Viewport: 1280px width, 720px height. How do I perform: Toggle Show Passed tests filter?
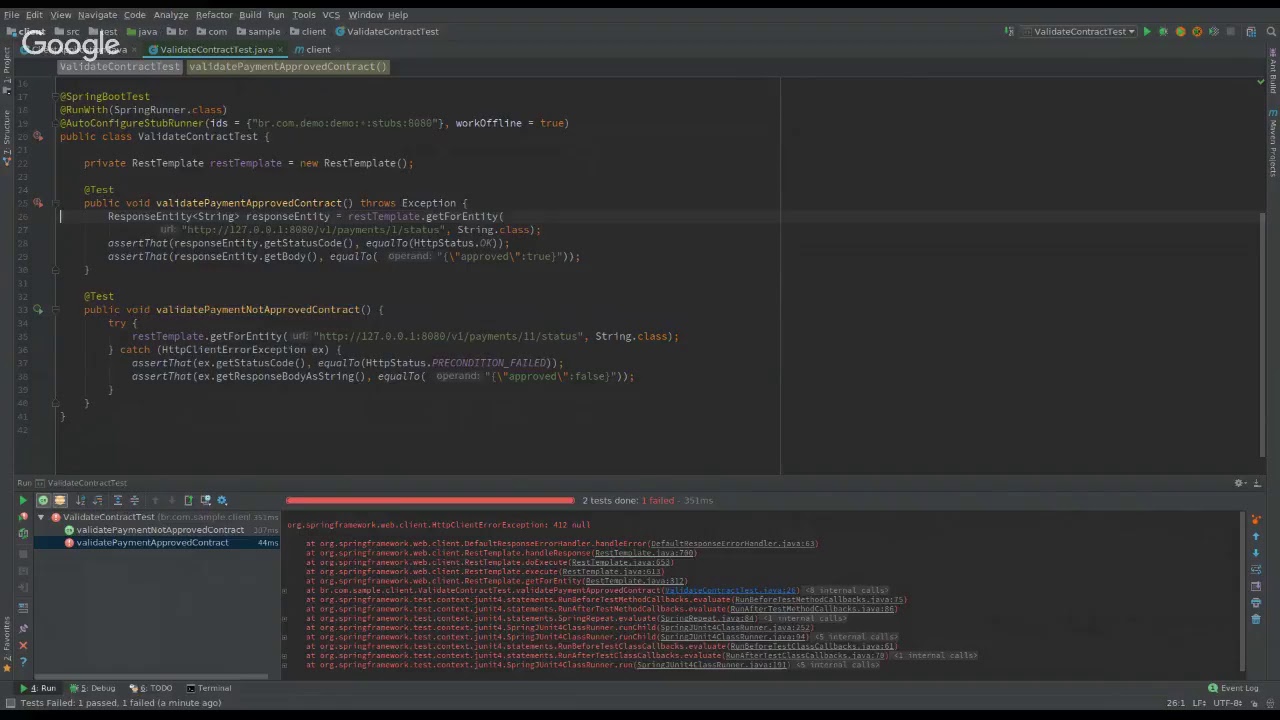[43, 500]
